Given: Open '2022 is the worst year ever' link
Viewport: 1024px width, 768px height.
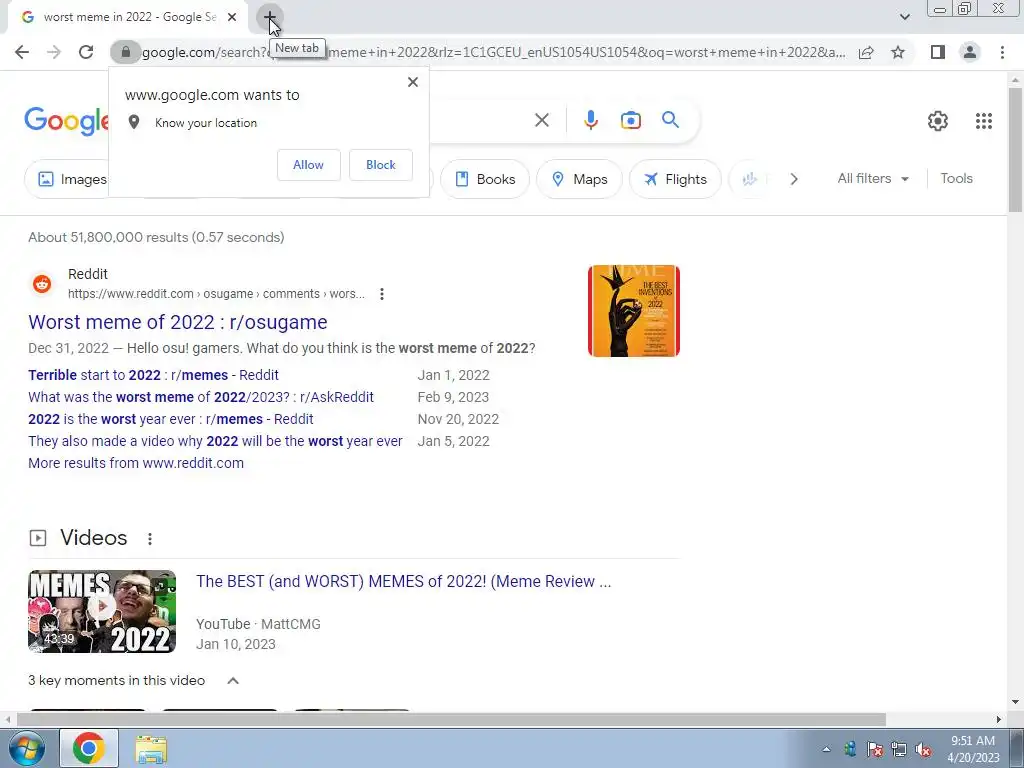Looking at the screenshot, I should click(170, 419).
